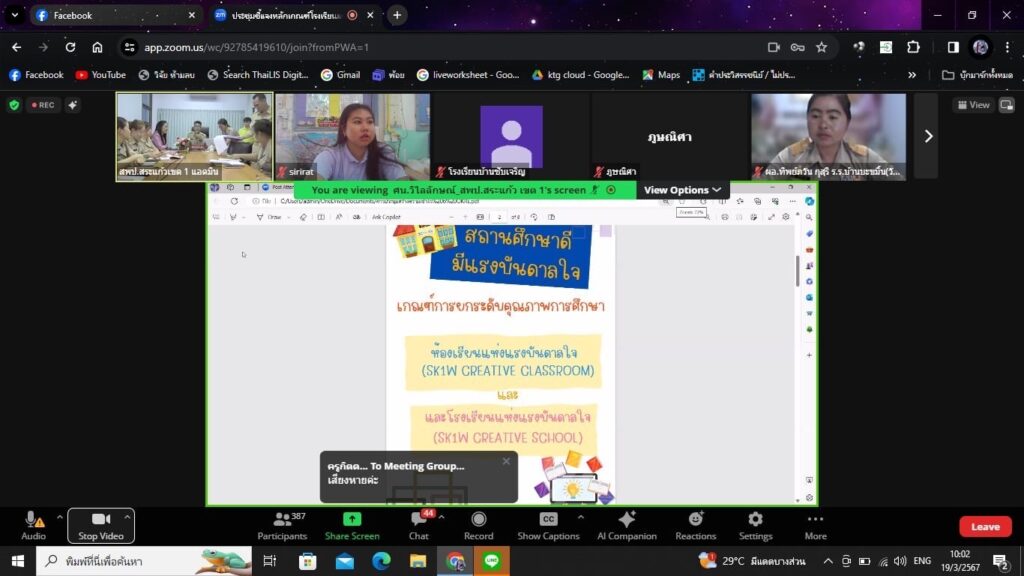Go to browser home page
Viewport: 1024px width, 576px height.
point(97,47)
